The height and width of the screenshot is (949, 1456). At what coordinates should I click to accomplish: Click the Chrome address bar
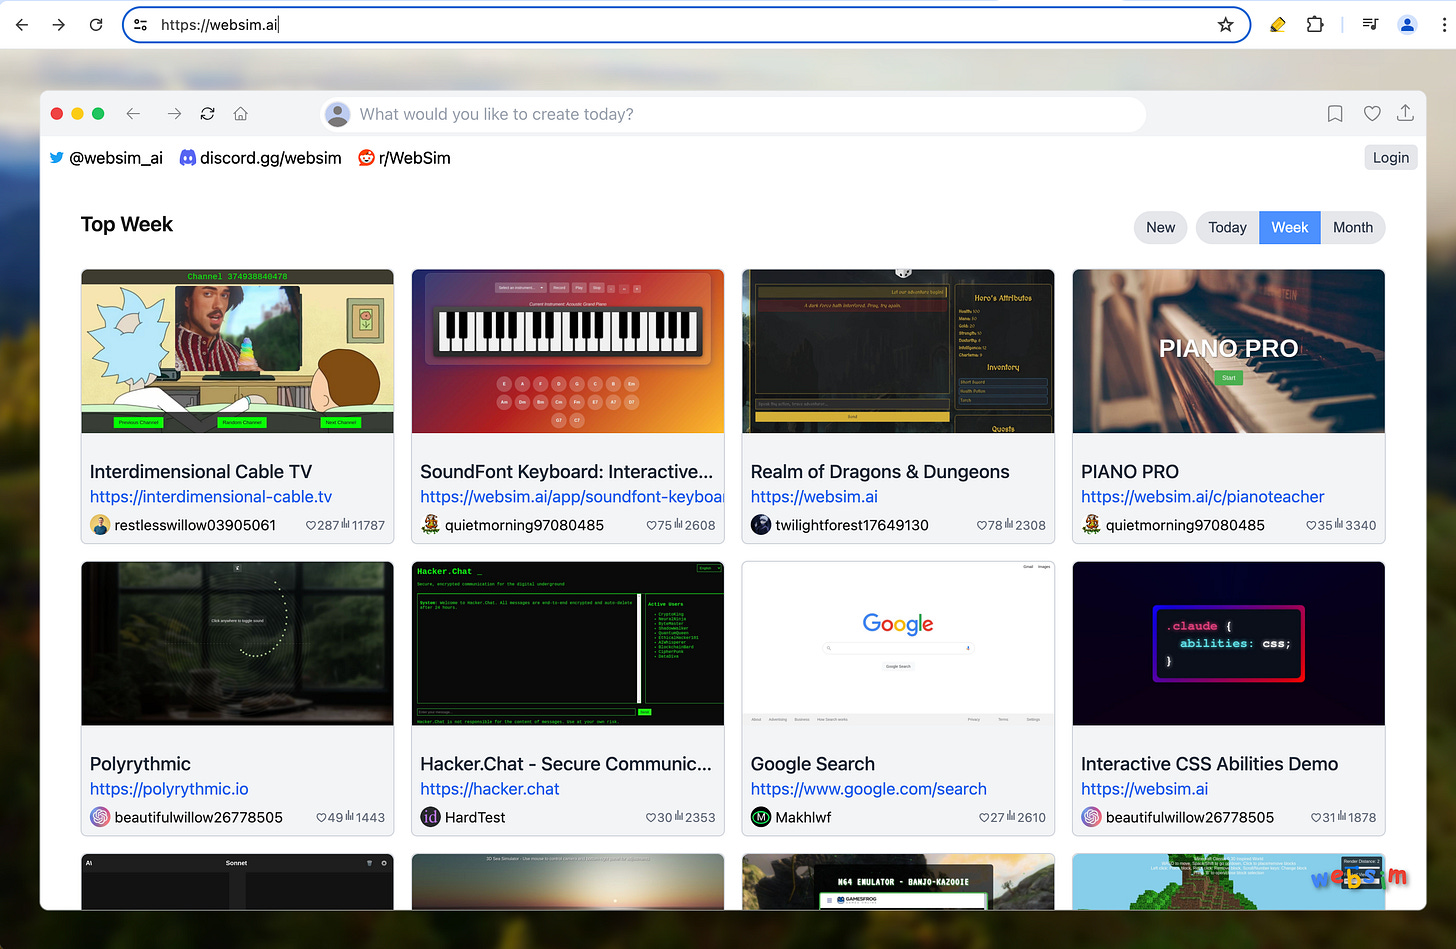click(x=686, y=25)
